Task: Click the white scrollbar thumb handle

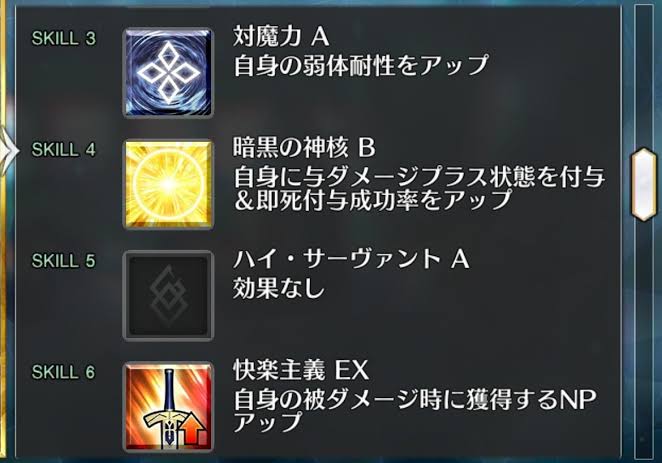Action: [x=644, y=184]
